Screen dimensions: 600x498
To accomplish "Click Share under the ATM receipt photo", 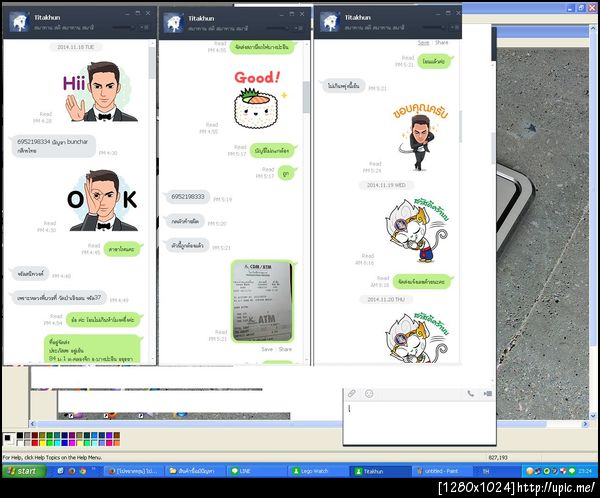I will click(x=285, y=349).
